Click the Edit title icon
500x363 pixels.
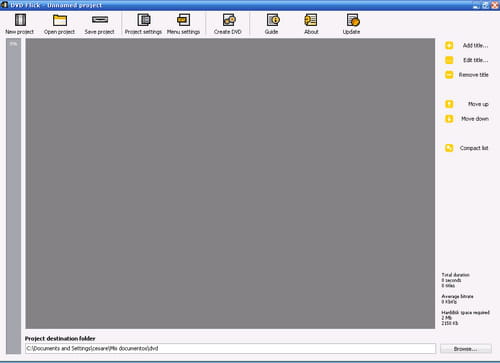coord(449,60)
